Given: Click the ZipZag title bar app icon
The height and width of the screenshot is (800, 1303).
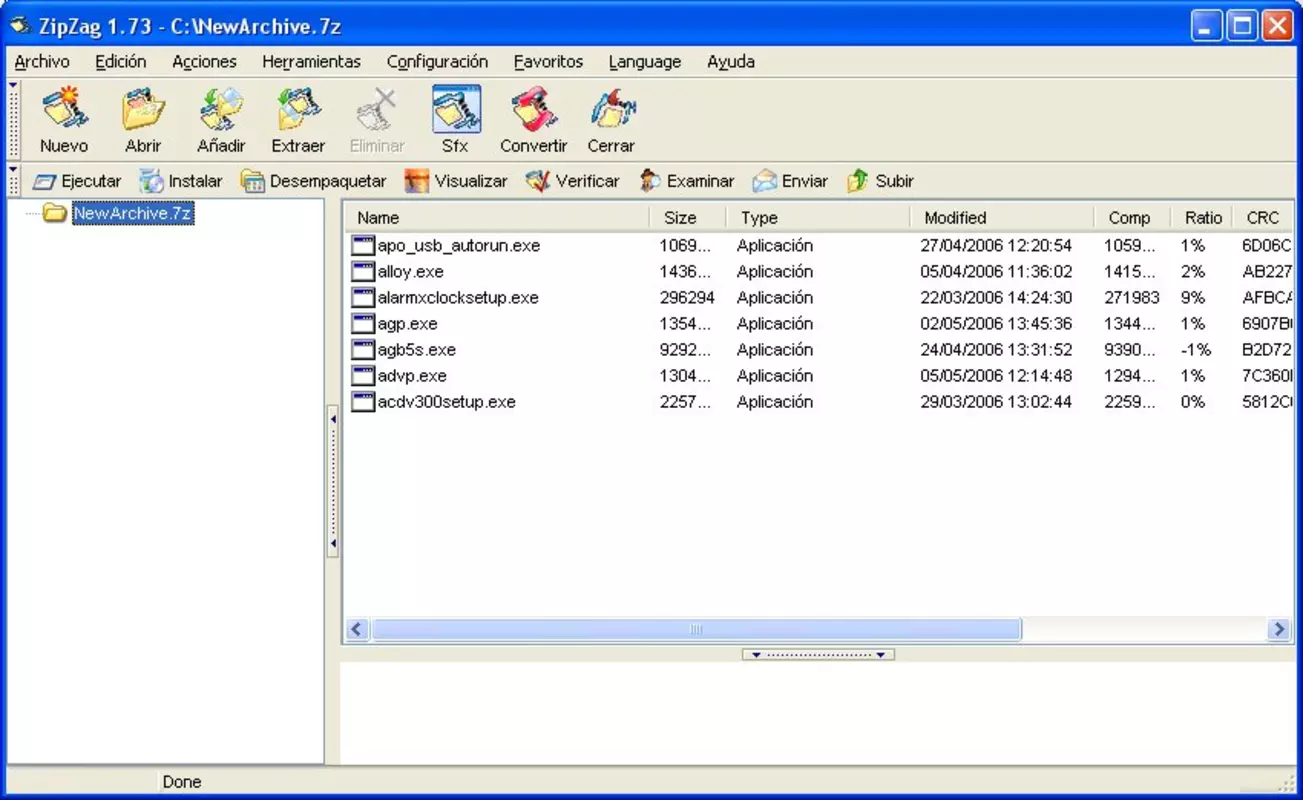Looking at the screenshot, I should tap(19, 26).
